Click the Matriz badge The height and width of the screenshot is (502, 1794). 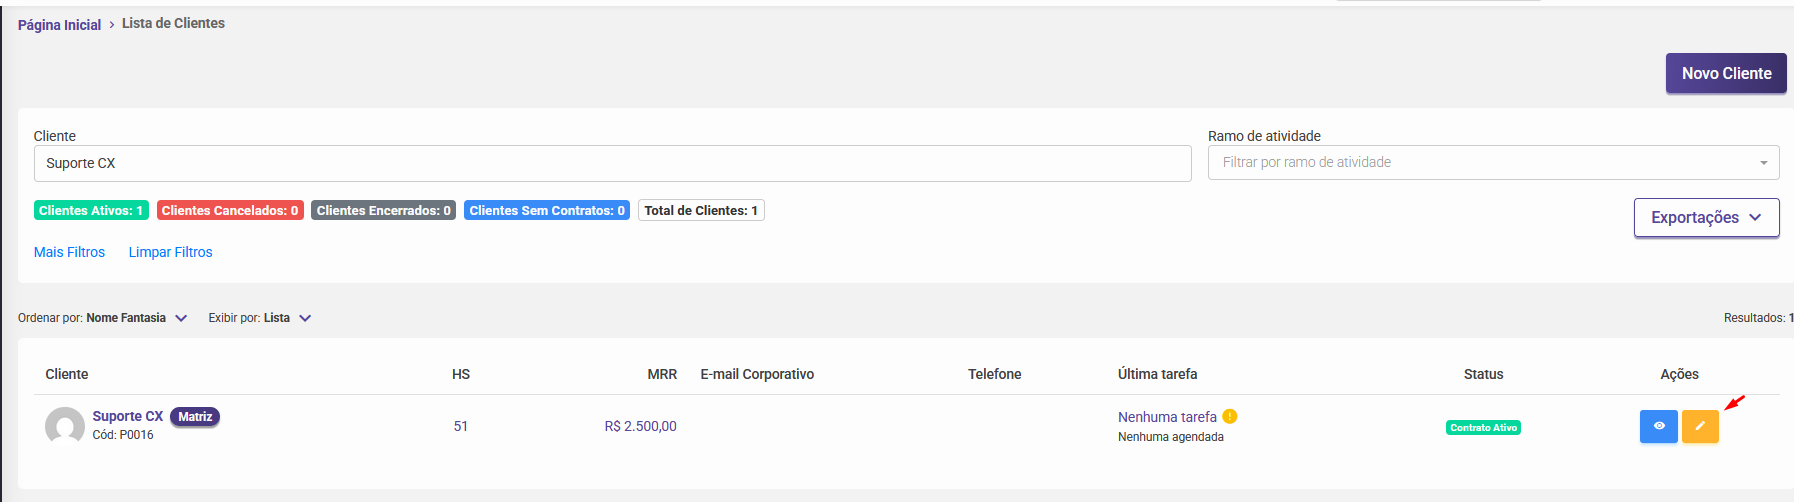coord(195,417)
